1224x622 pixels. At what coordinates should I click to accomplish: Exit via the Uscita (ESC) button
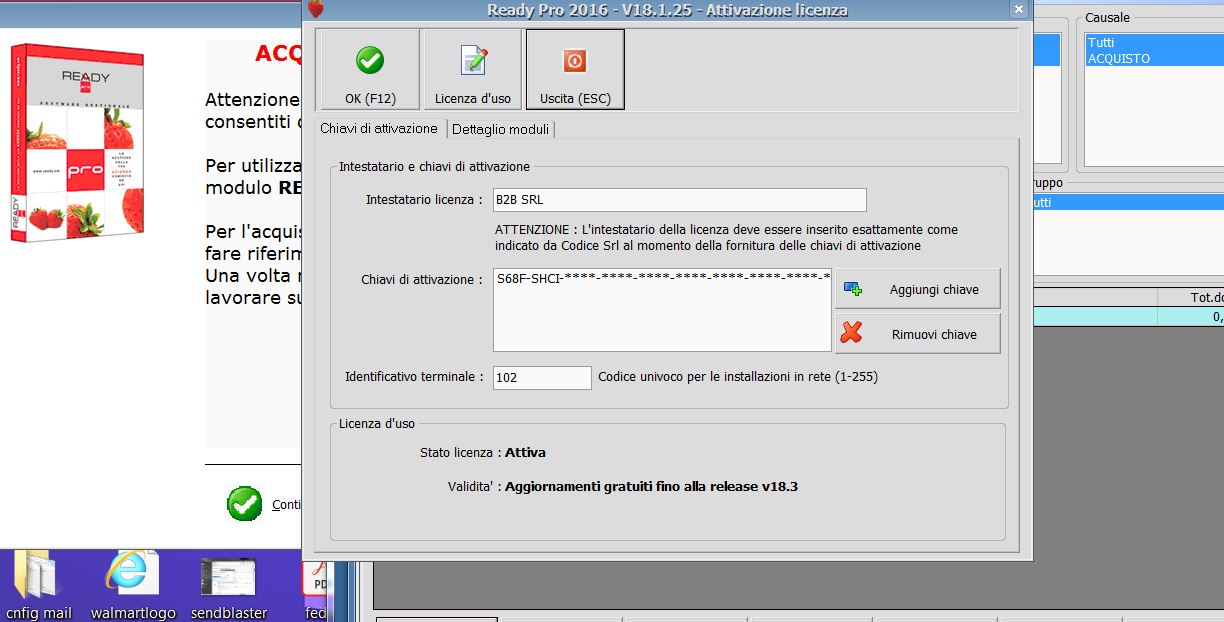(x=575, y=69)
